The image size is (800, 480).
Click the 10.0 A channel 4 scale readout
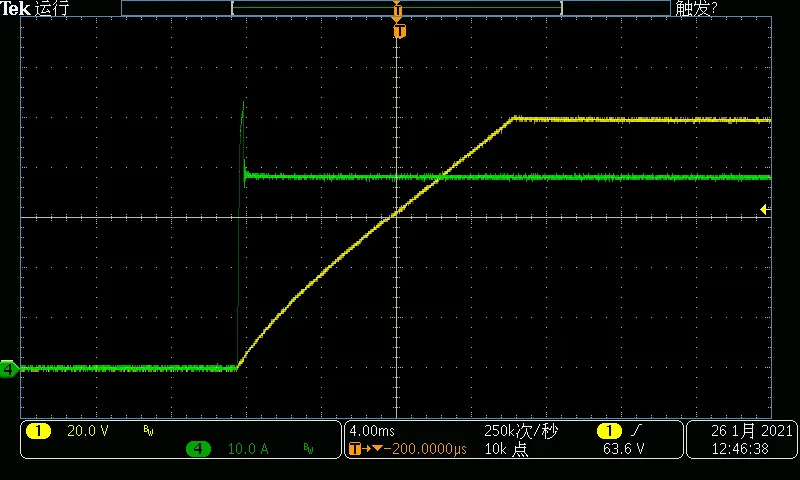coord(248,449)
